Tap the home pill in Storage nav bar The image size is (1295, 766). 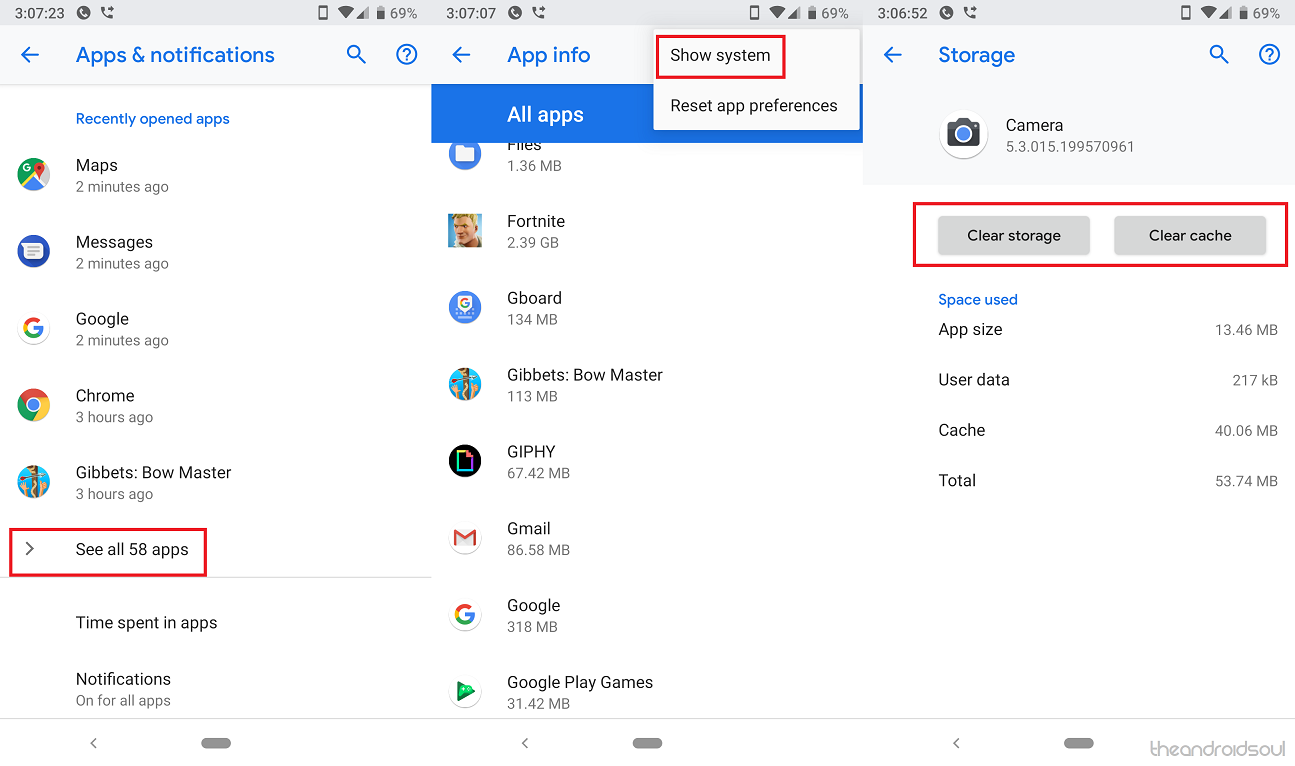[1079, 743]
